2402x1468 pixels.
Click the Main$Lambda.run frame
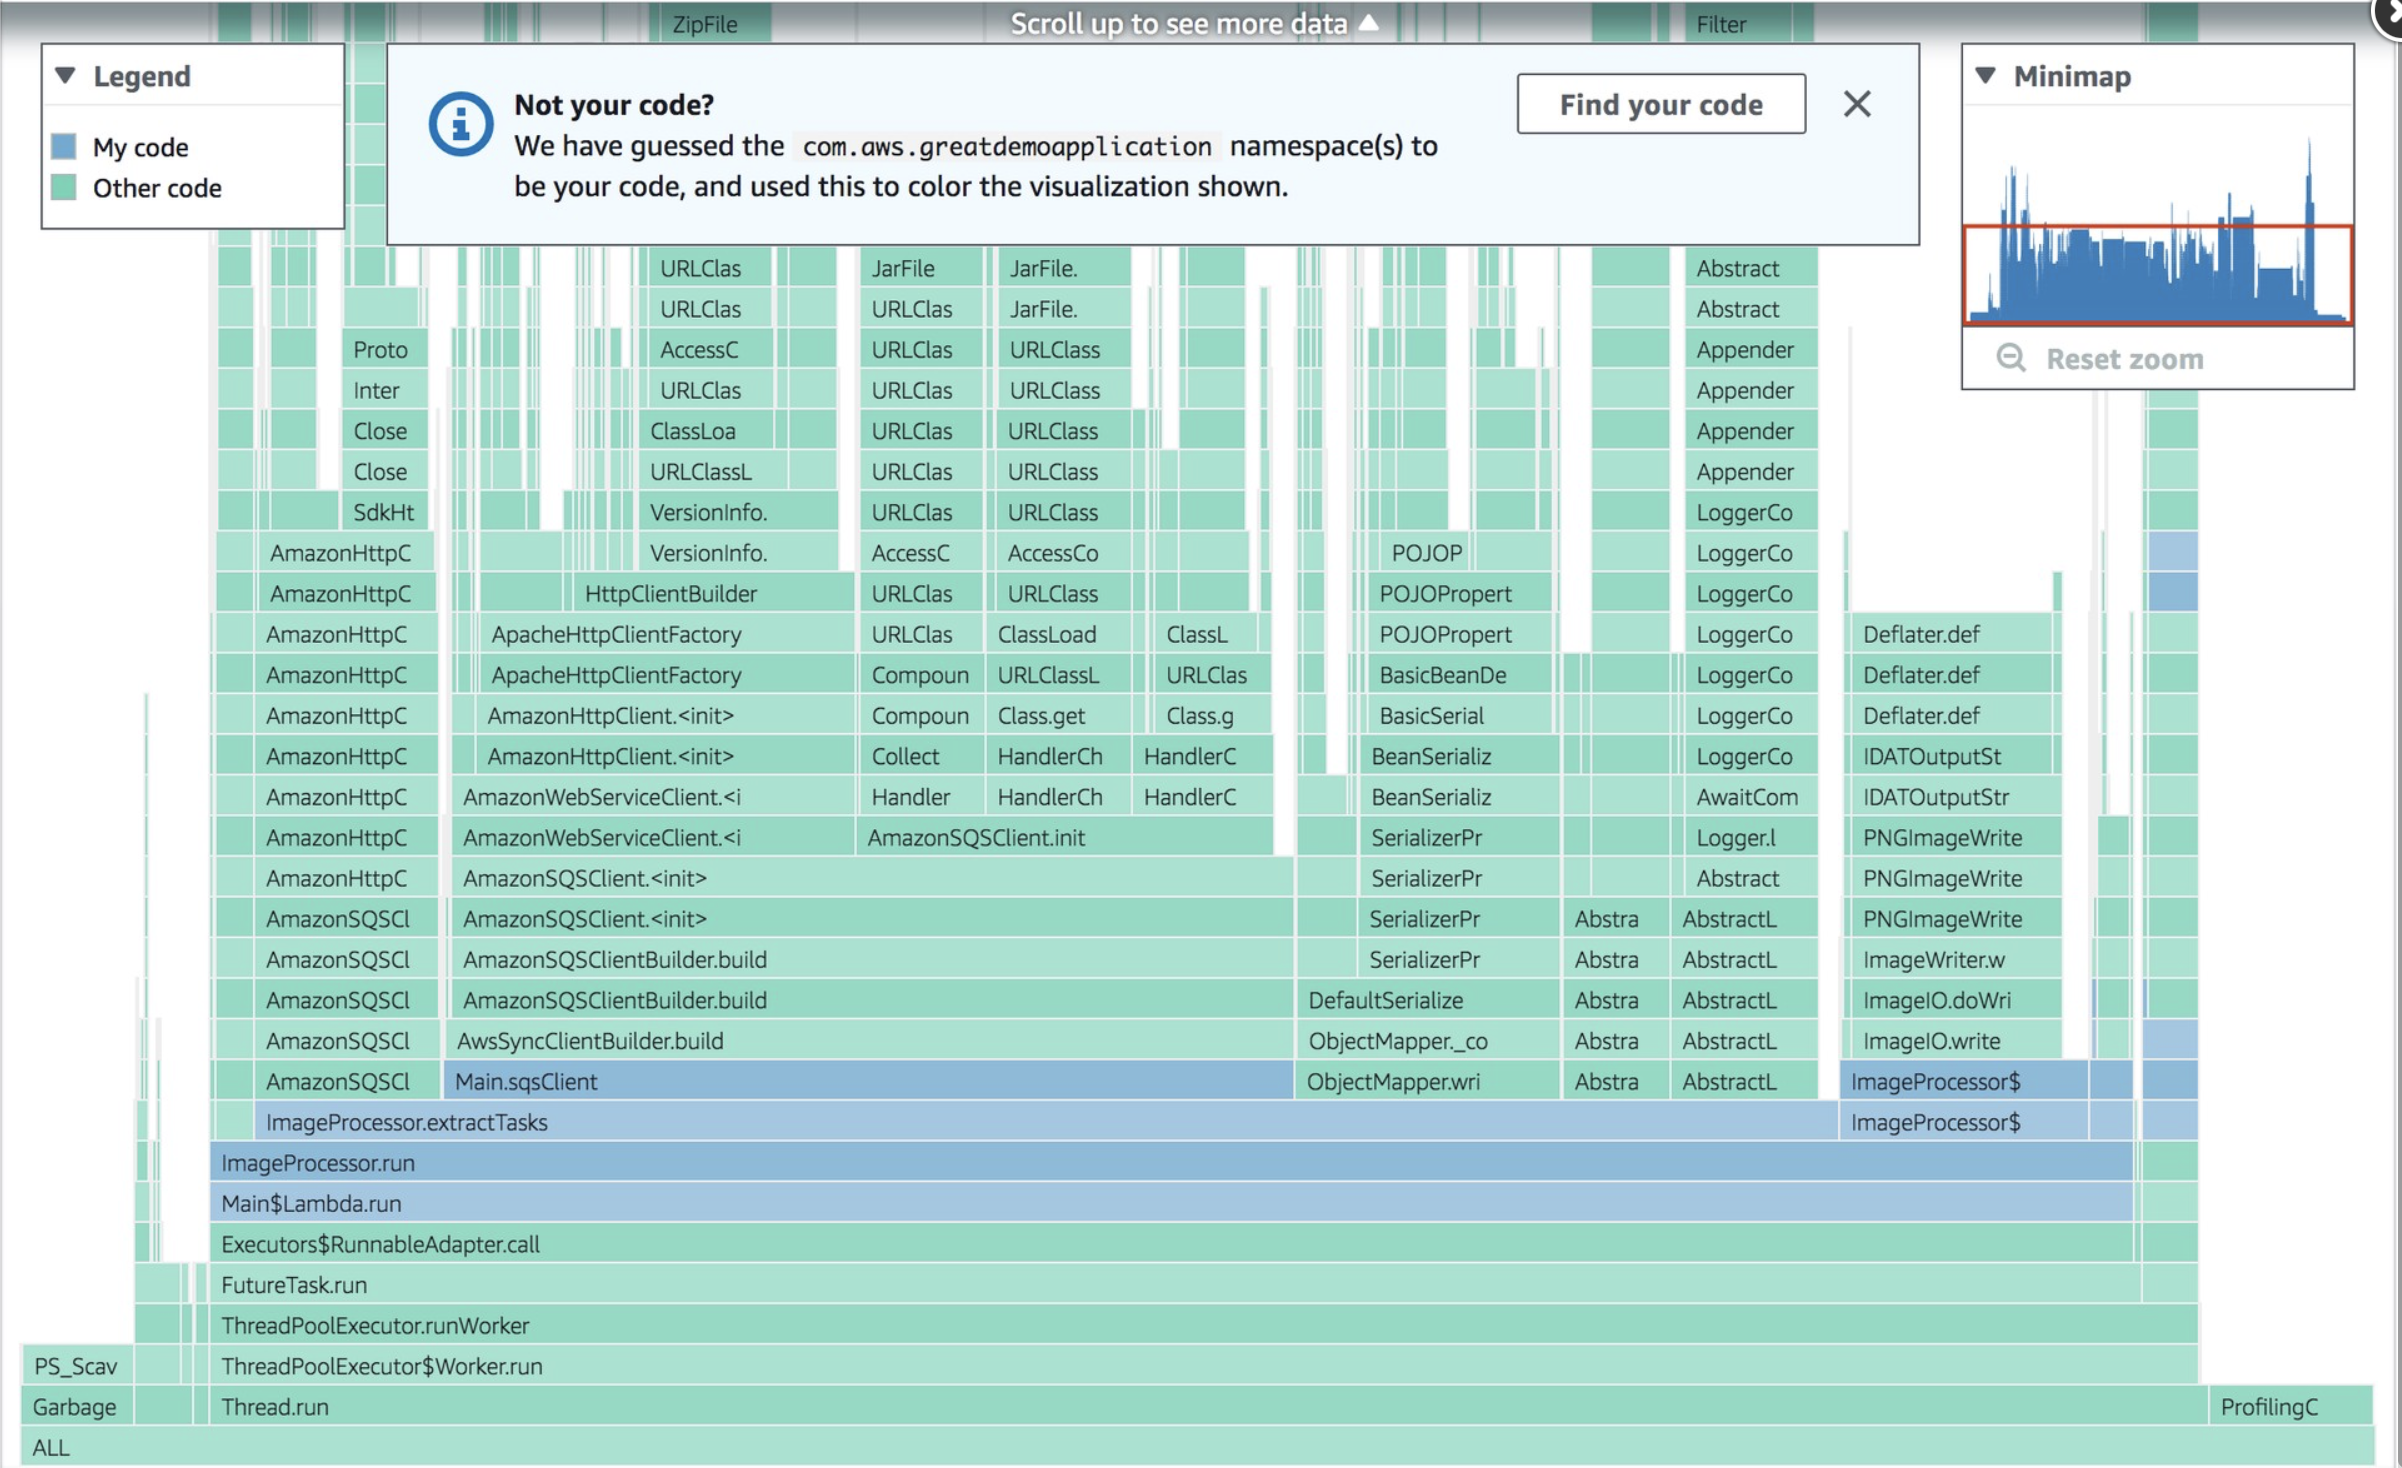[x=1170, y=1204]
